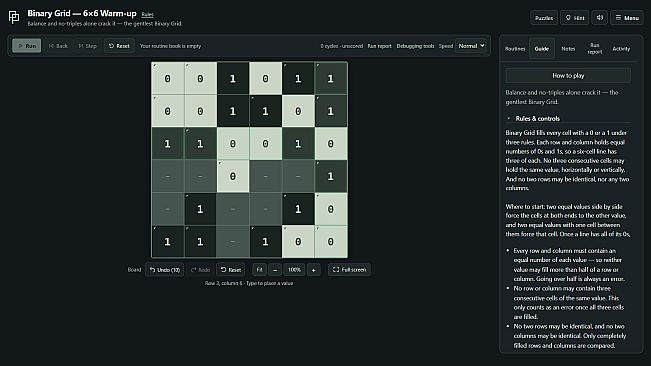The image size is (651, 366).
Task: Switch to the Run report tab
Action: pos(595,49)
